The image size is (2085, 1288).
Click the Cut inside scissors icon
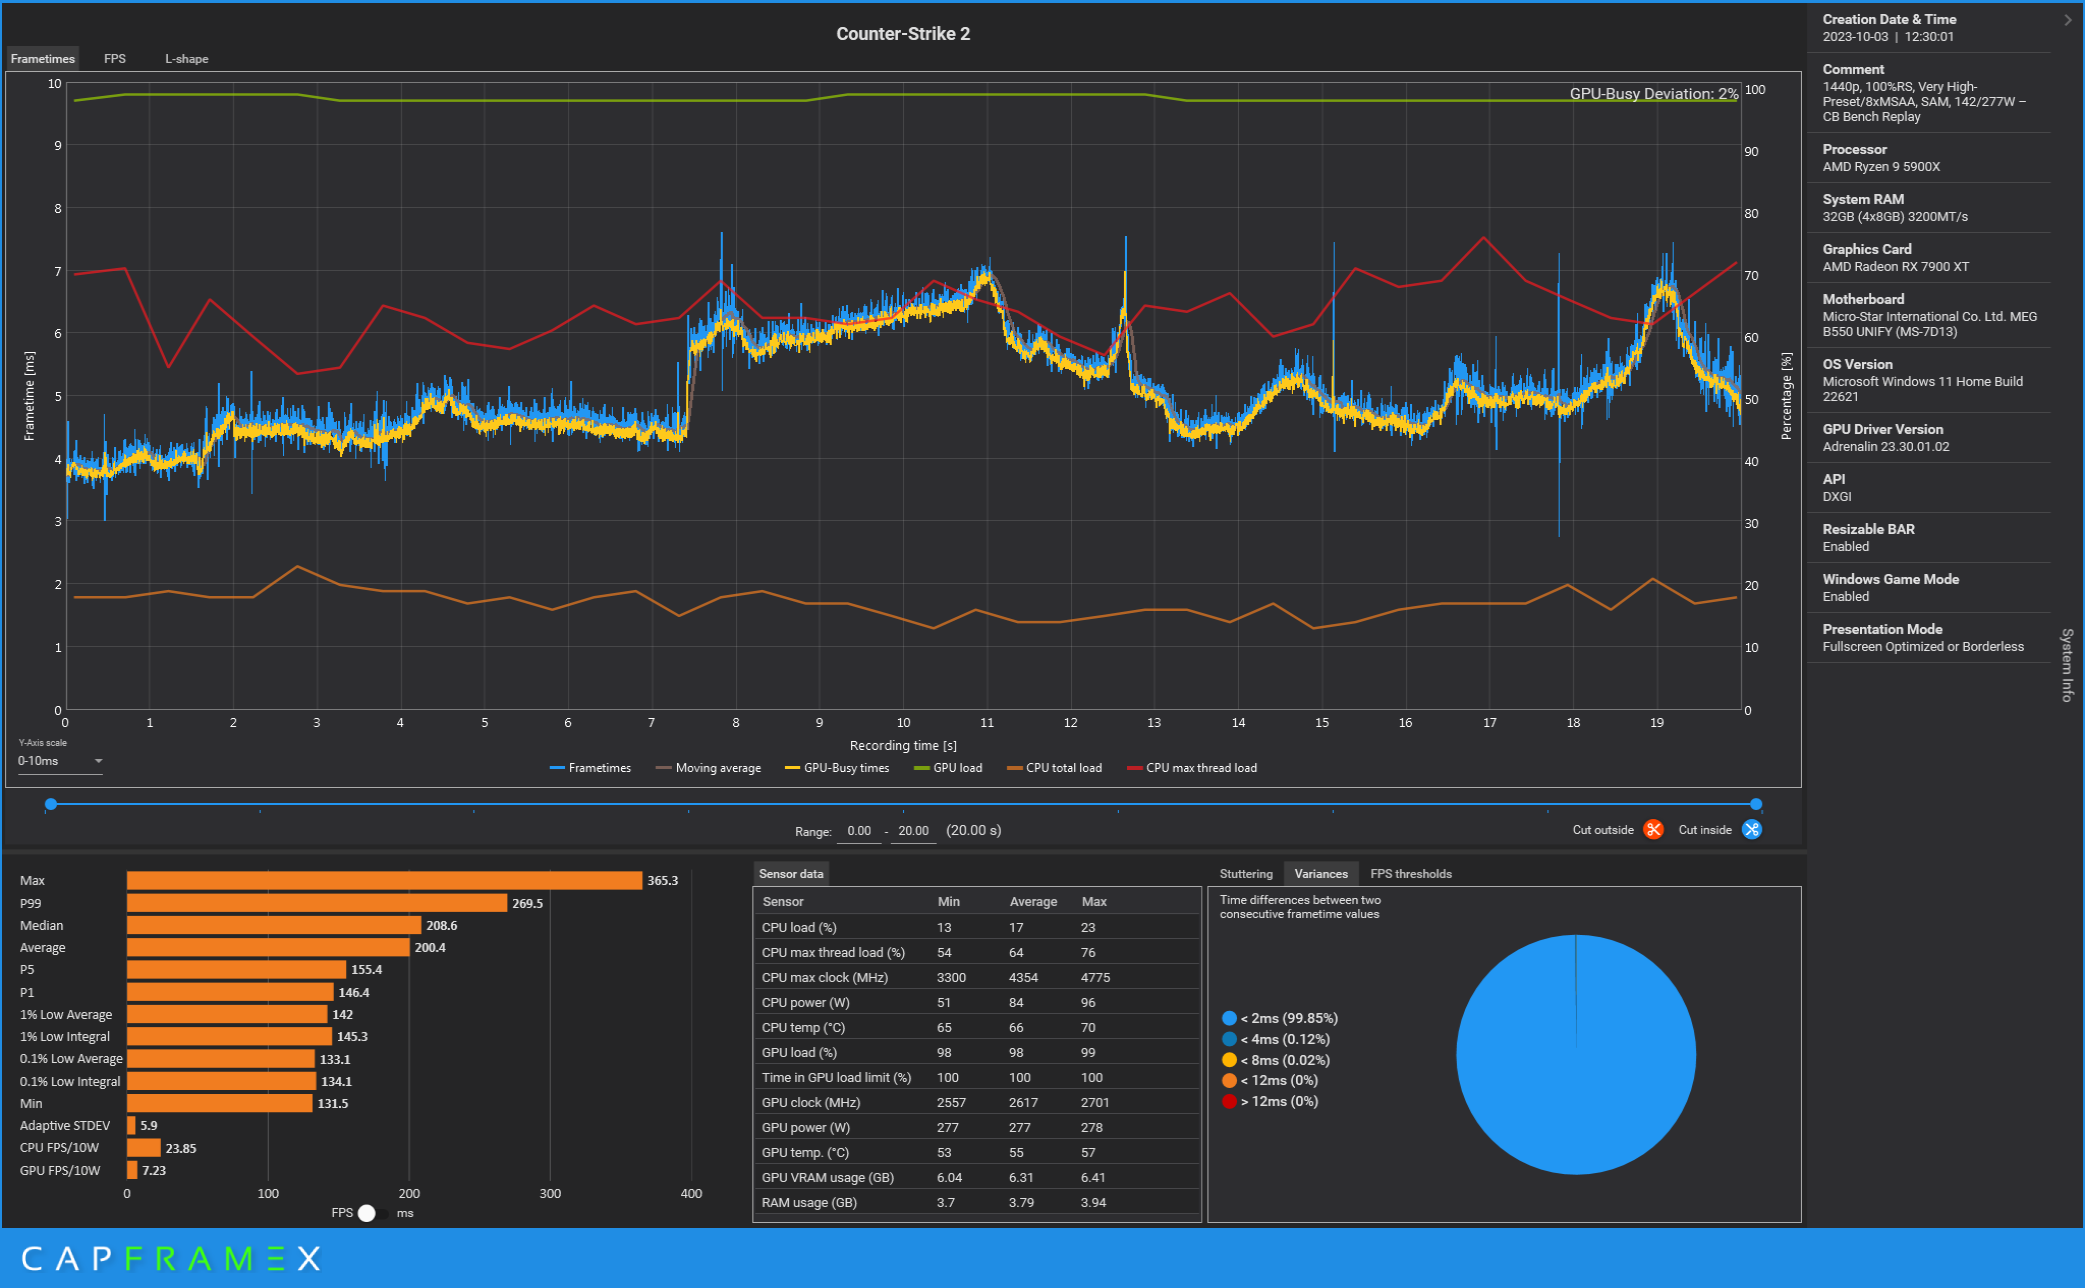click(1751, 830)
